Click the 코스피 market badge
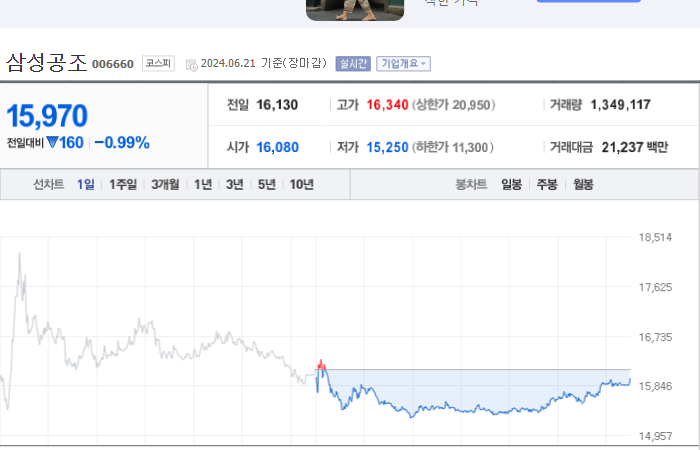Image resolution: width=700 pixels, height=450 pixels. (158, 63)
